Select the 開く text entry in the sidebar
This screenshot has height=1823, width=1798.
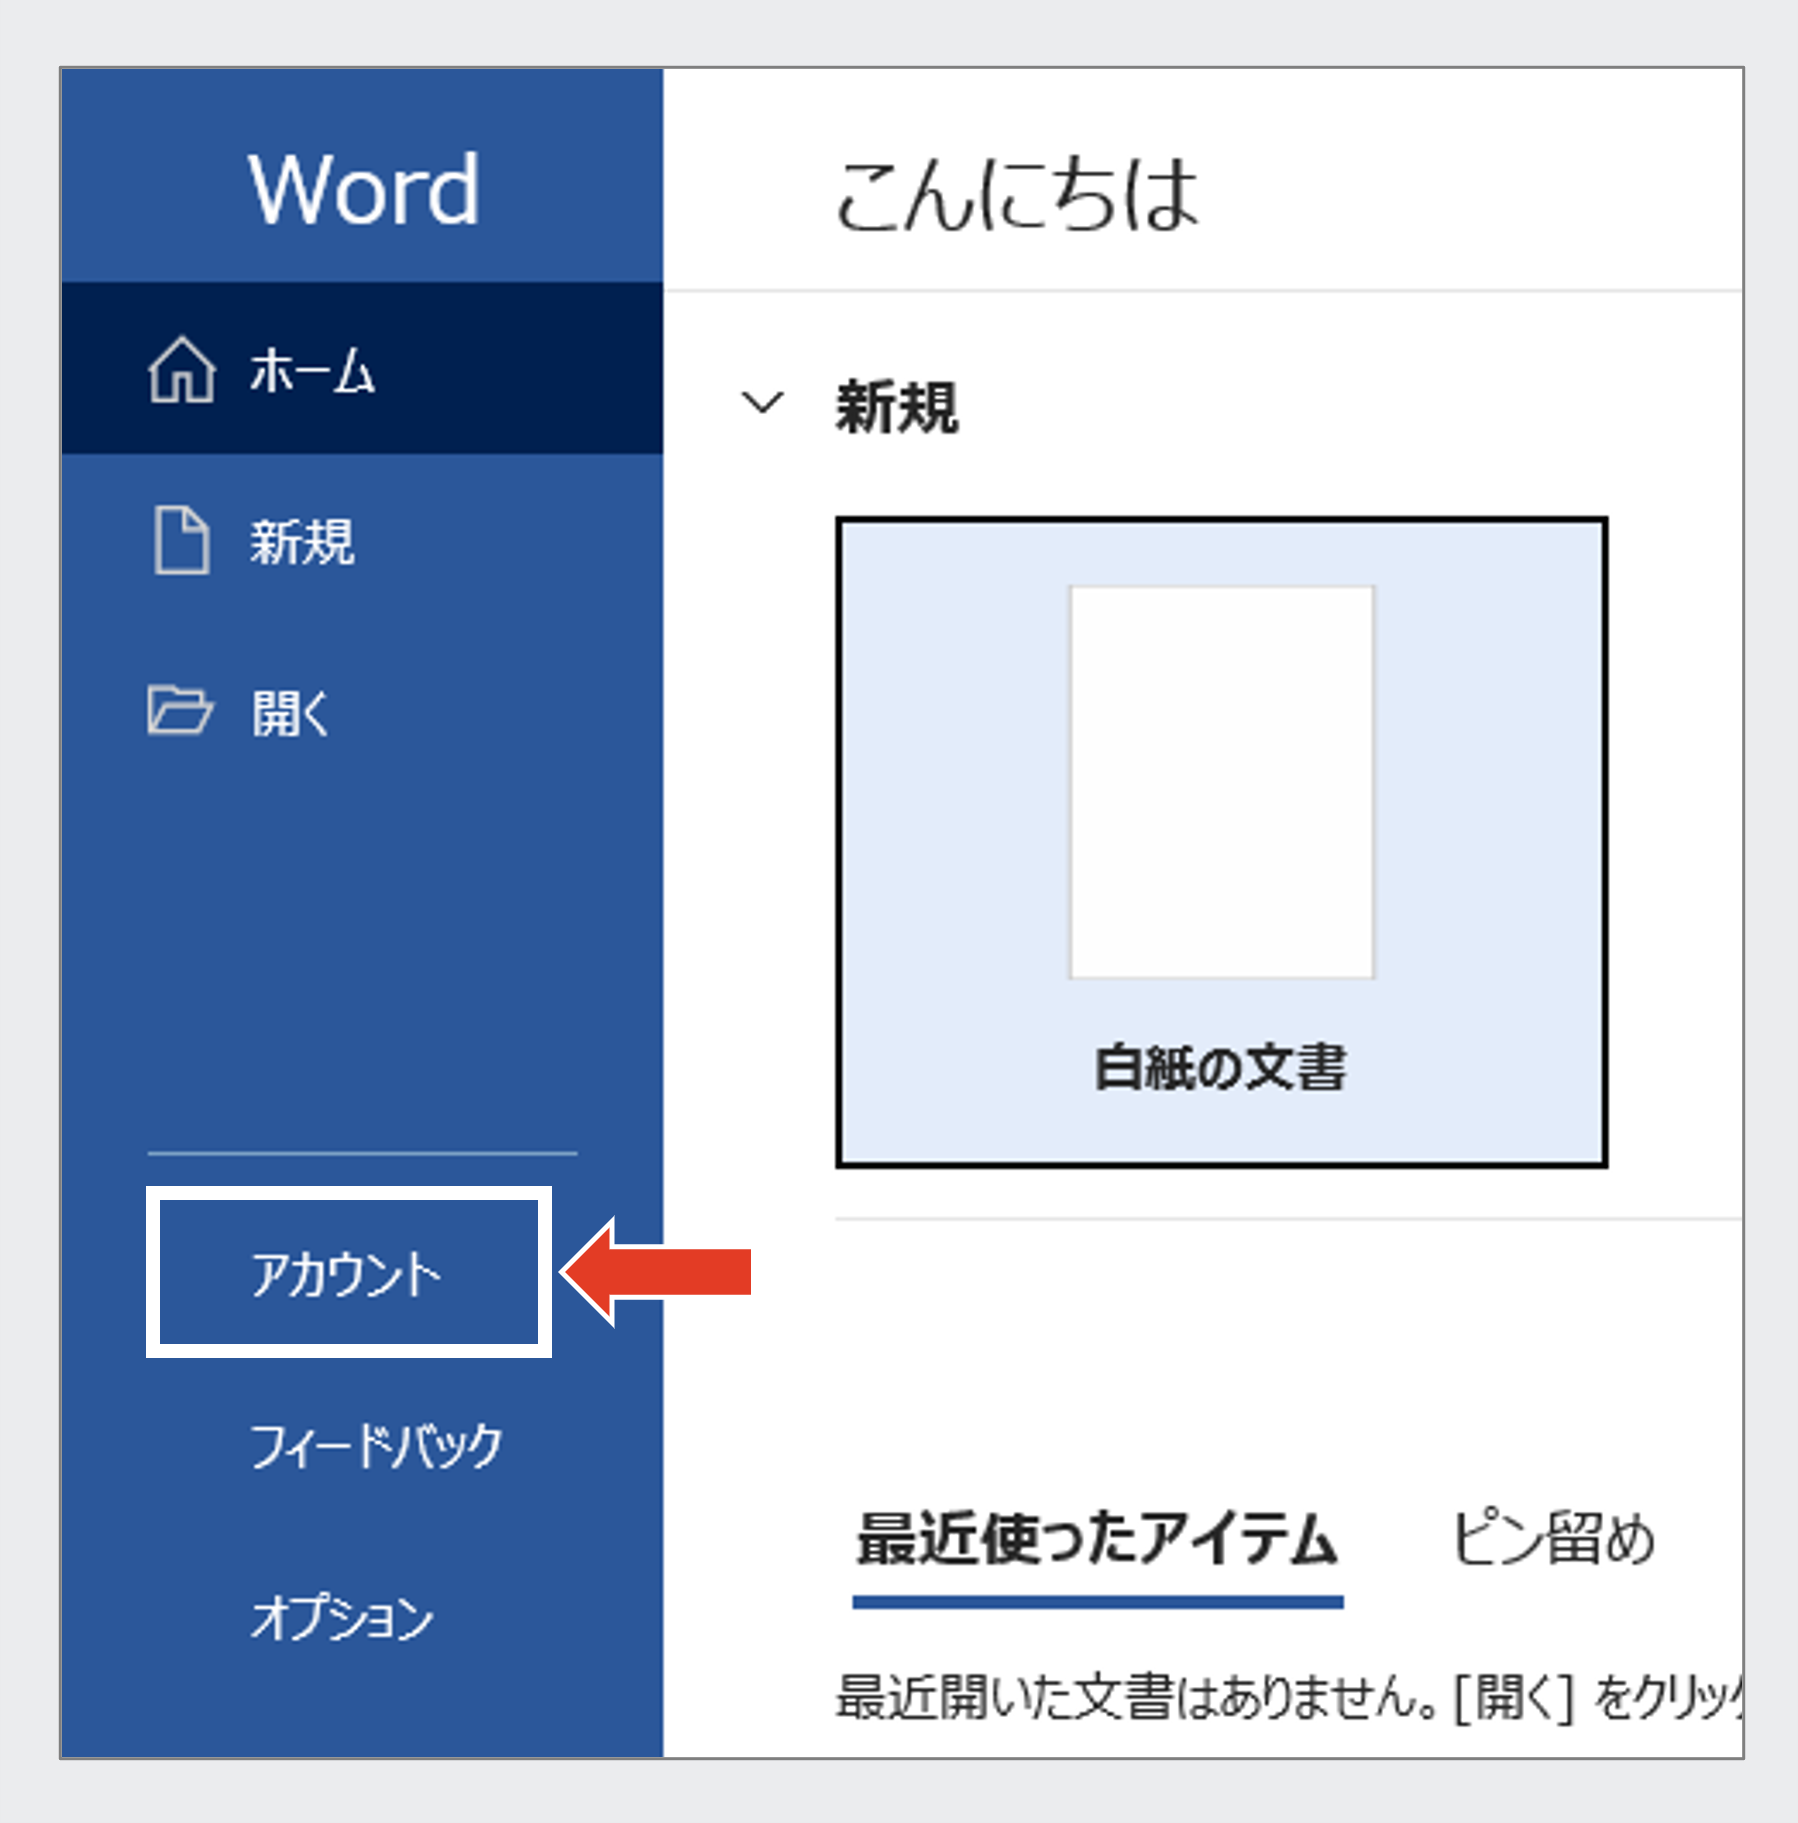[290, 713]
